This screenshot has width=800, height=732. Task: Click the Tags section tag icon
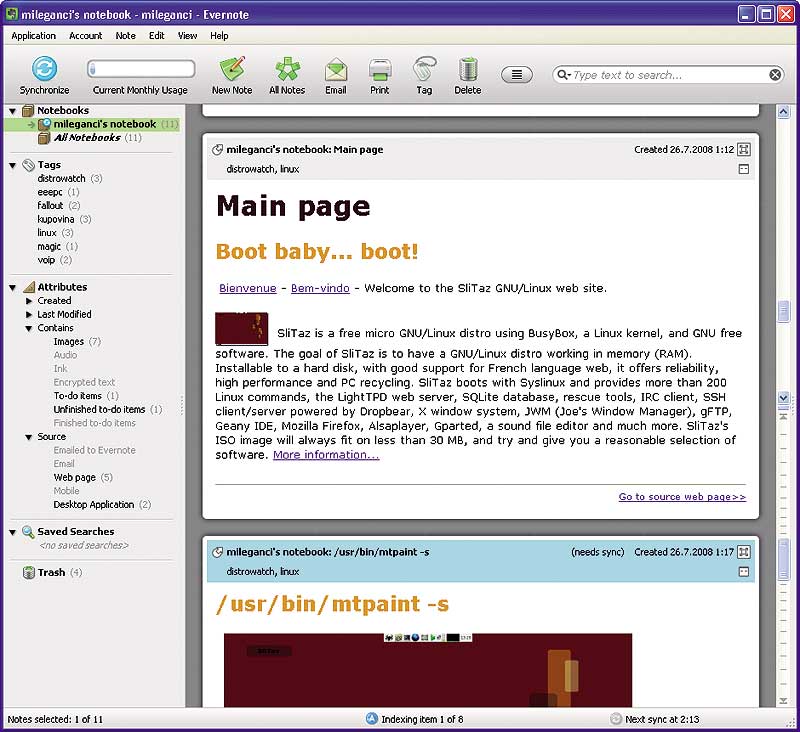pos(29,165)
